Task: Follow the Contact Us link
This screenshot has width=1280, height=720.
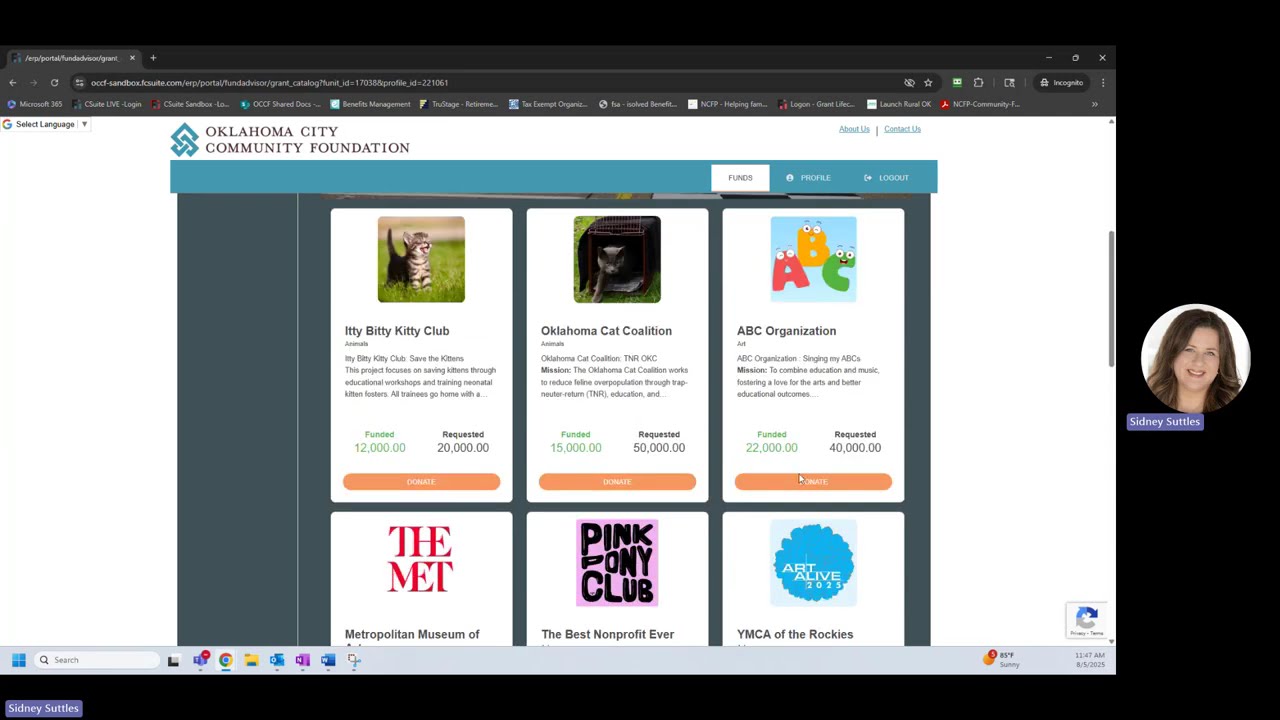Action: (902, 129)
